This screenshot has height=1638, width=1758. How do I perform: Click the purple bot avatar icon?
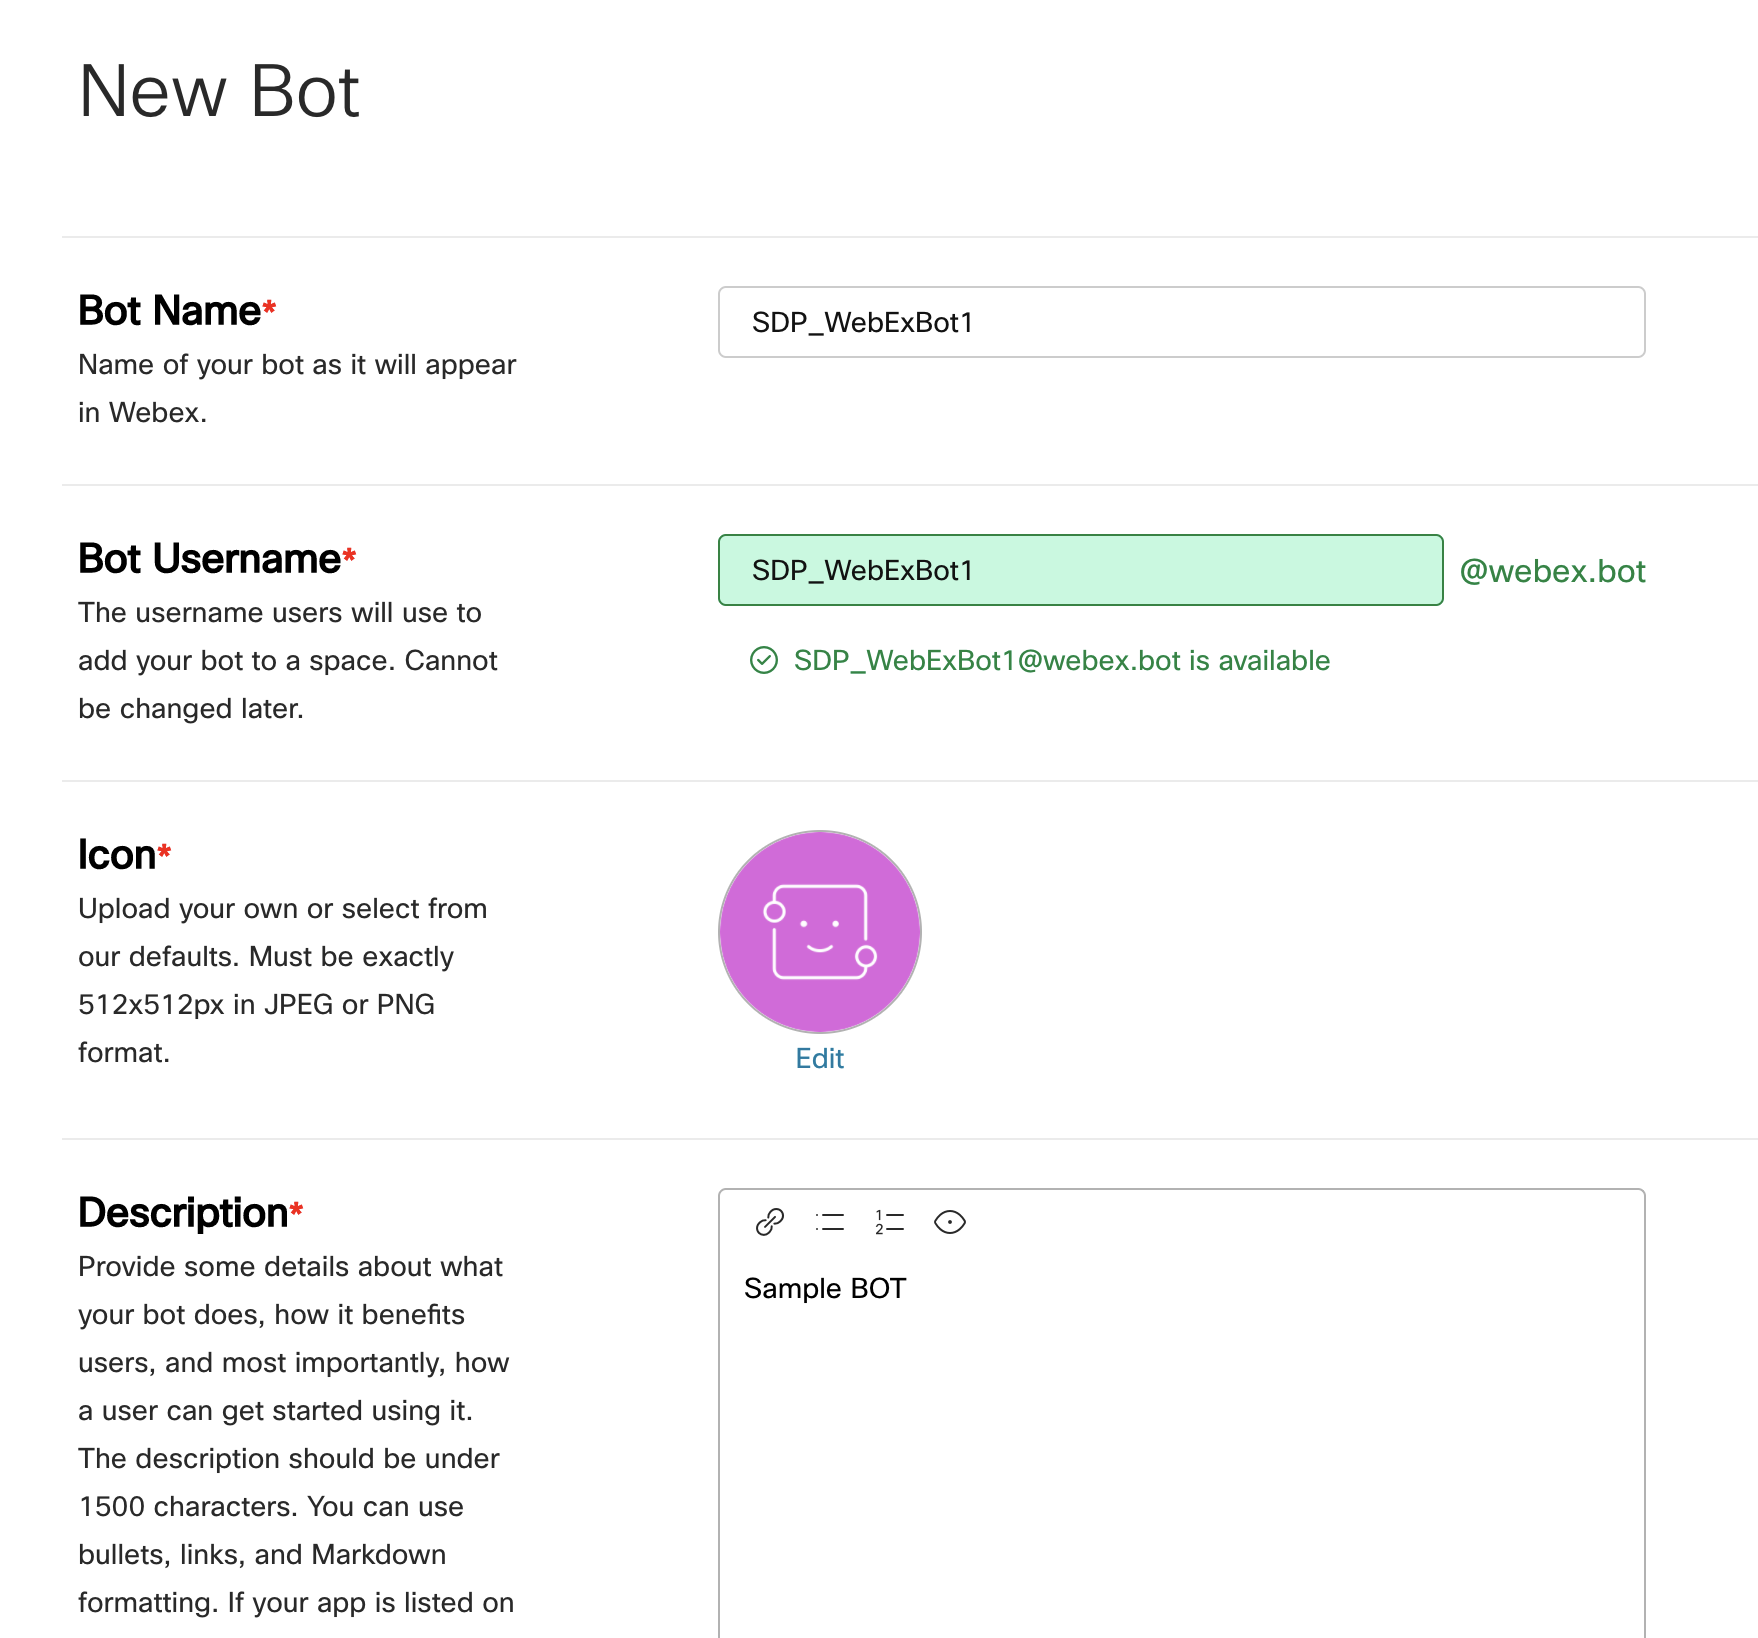(819, 931)
